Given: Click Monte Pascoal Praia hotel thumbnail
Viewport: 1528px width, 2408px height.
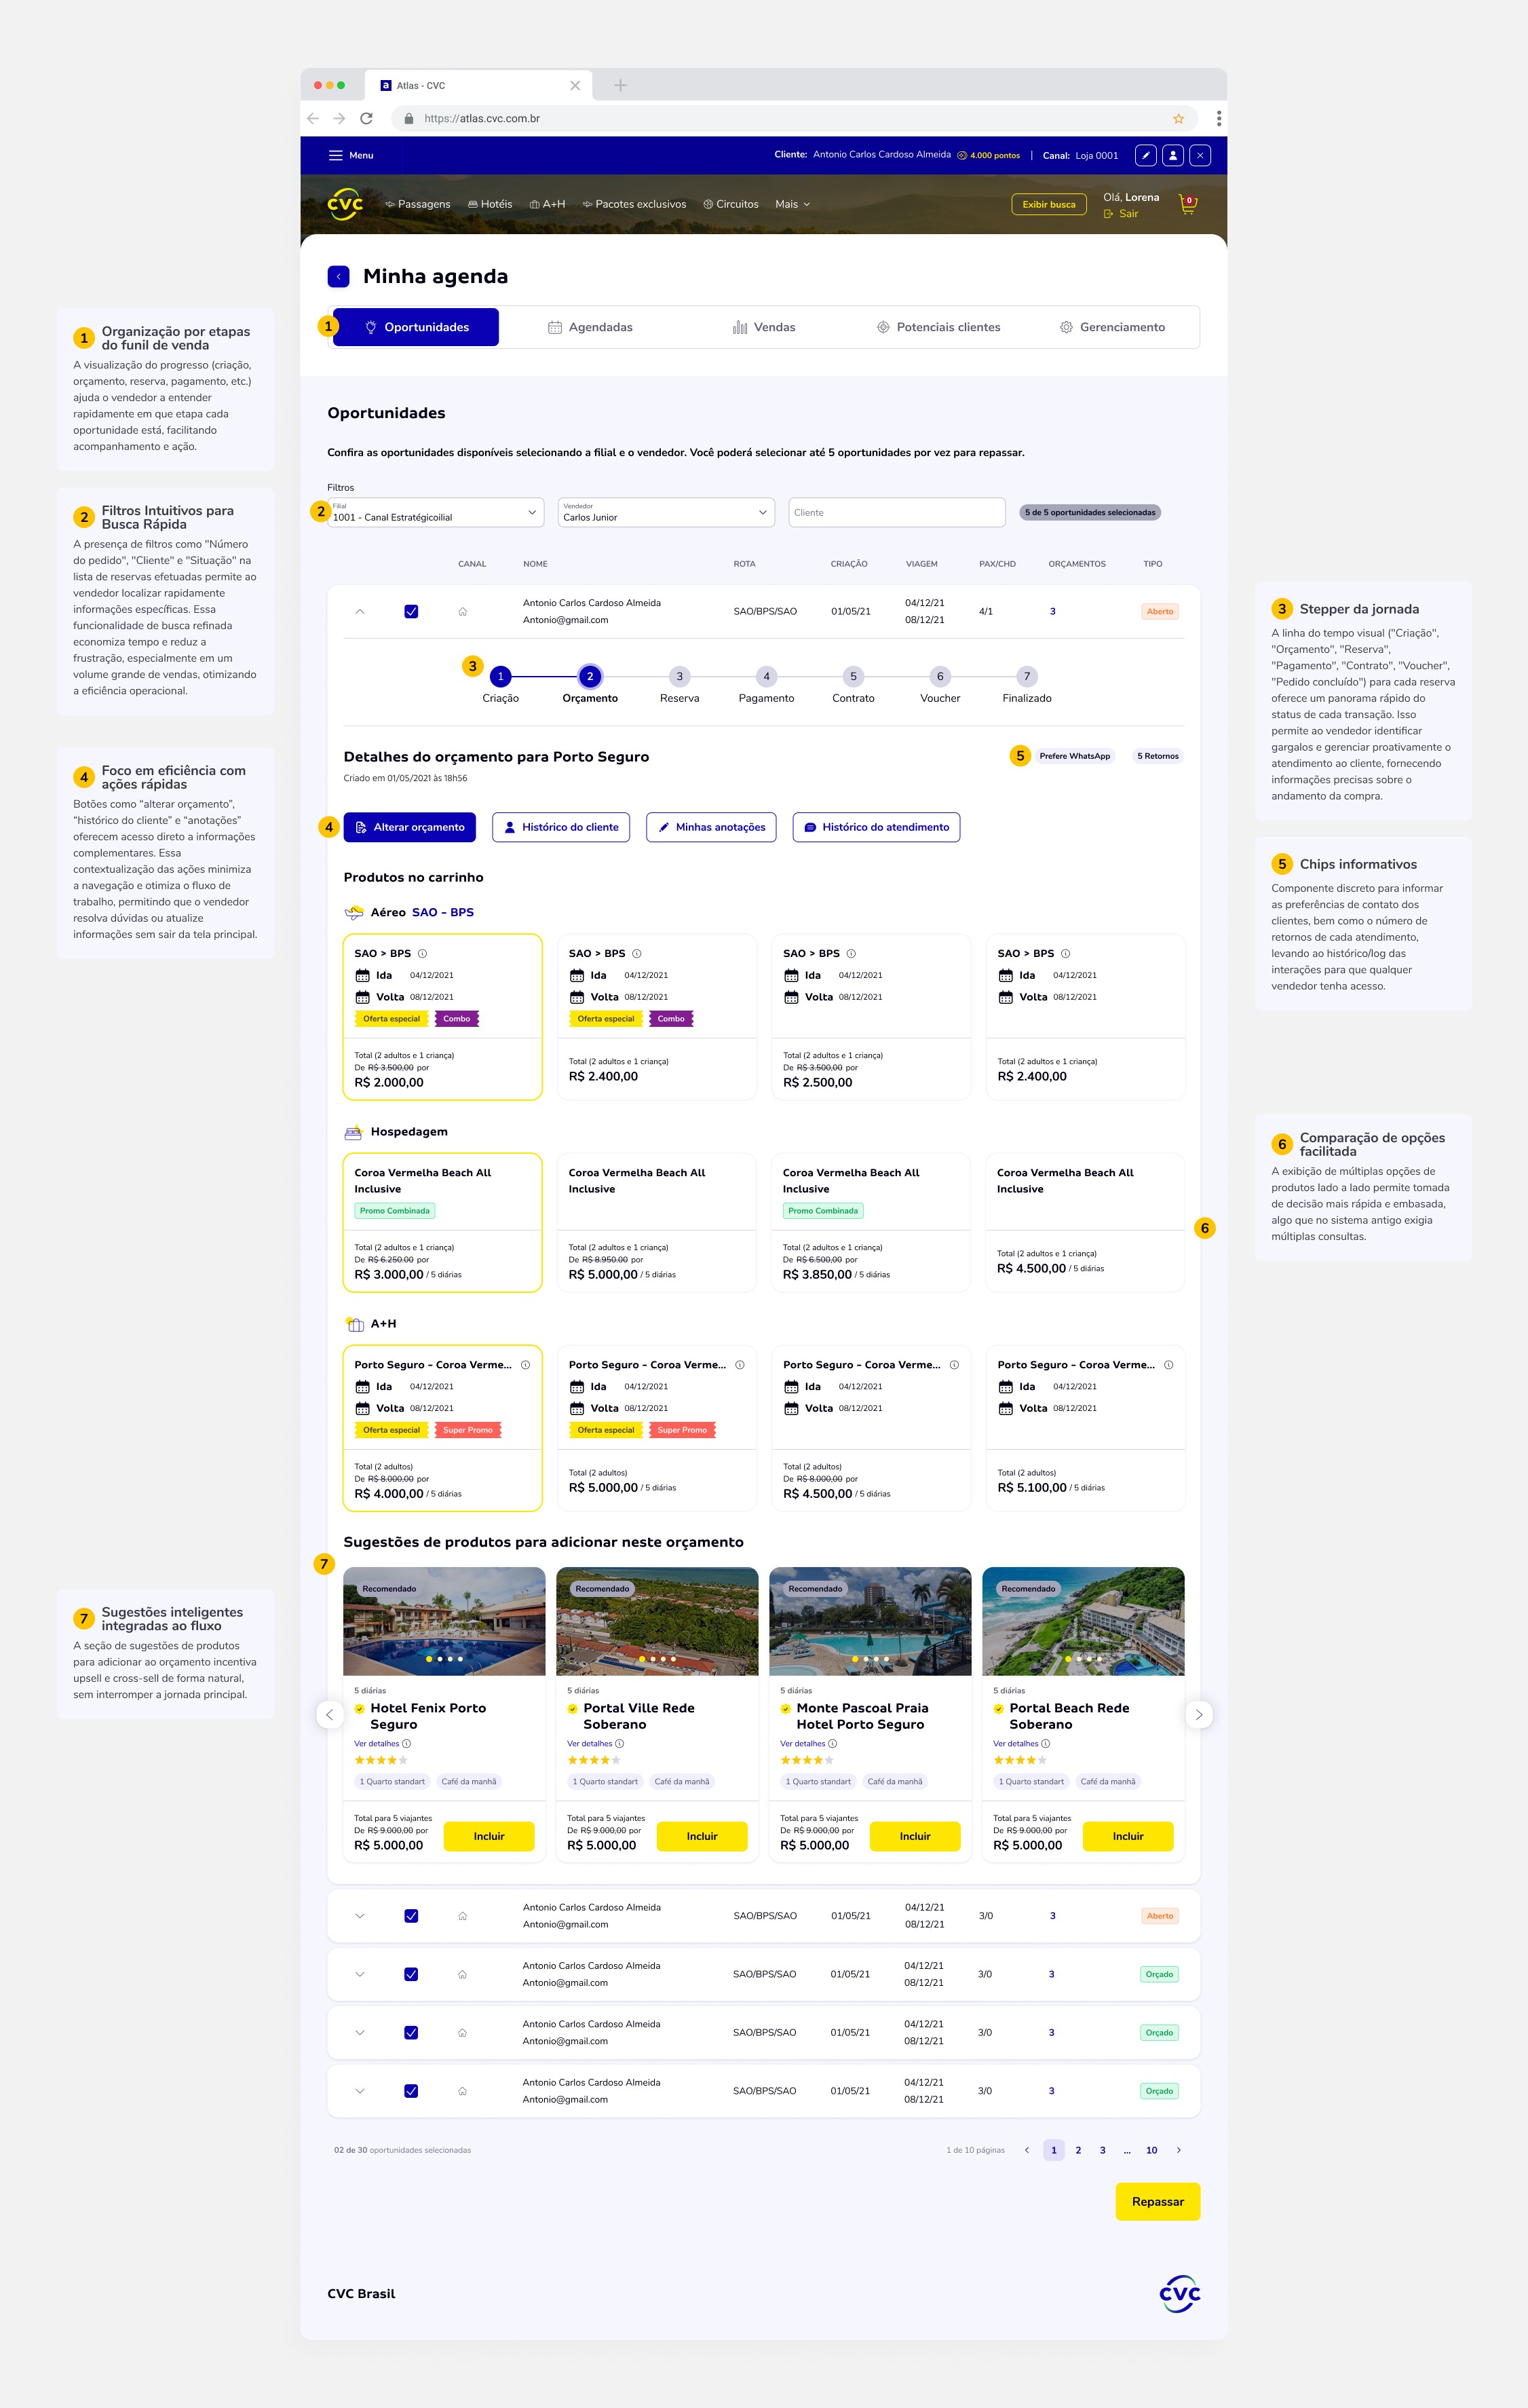Looking at the screenshot, I should [870, 1621].
